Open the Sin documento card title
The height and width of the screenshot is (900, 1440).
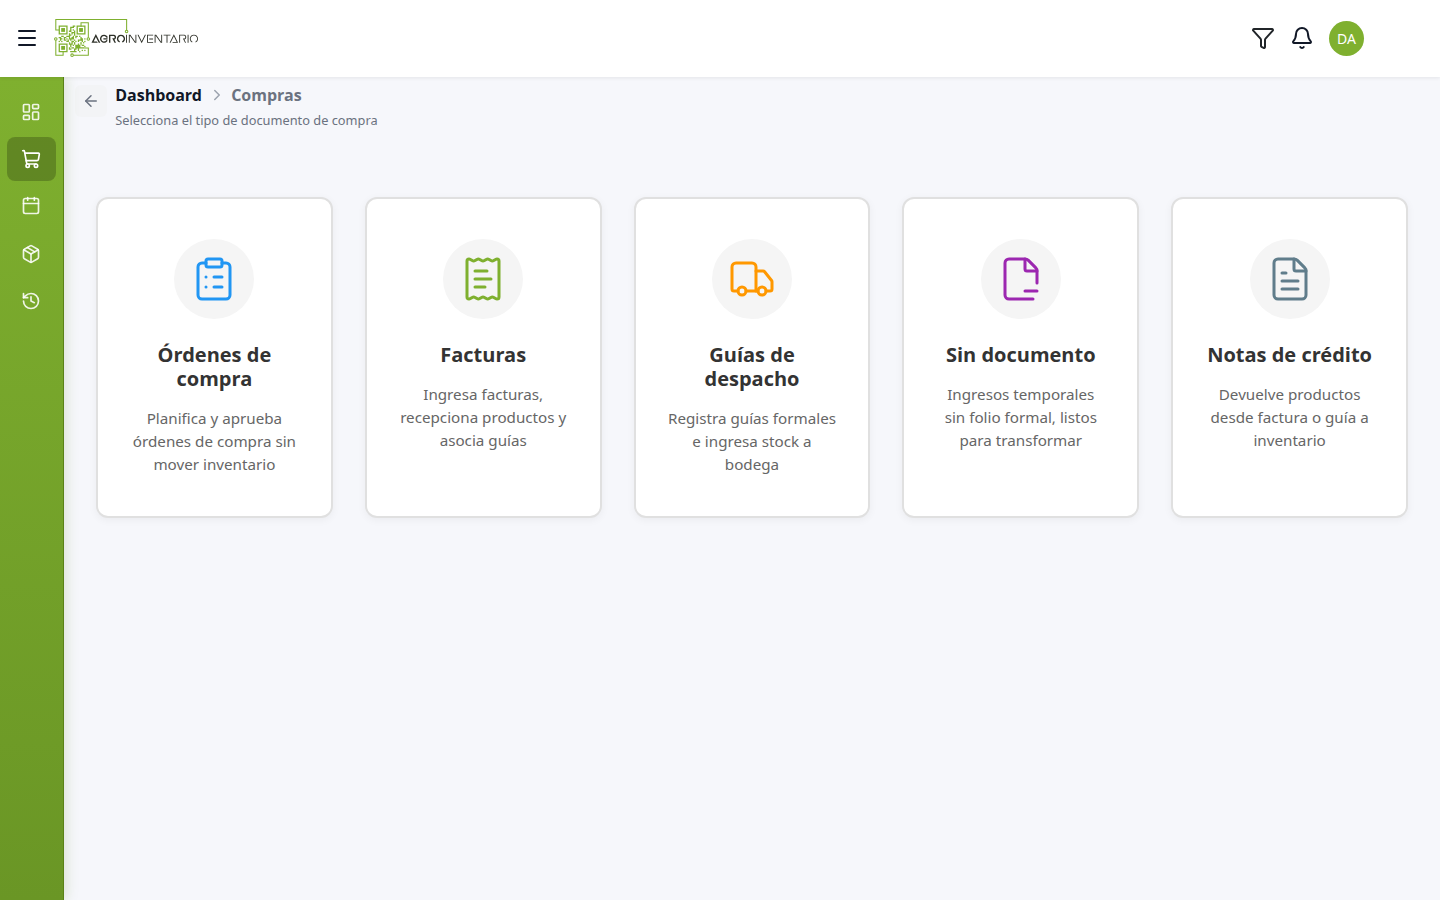tap(1021, 355)
